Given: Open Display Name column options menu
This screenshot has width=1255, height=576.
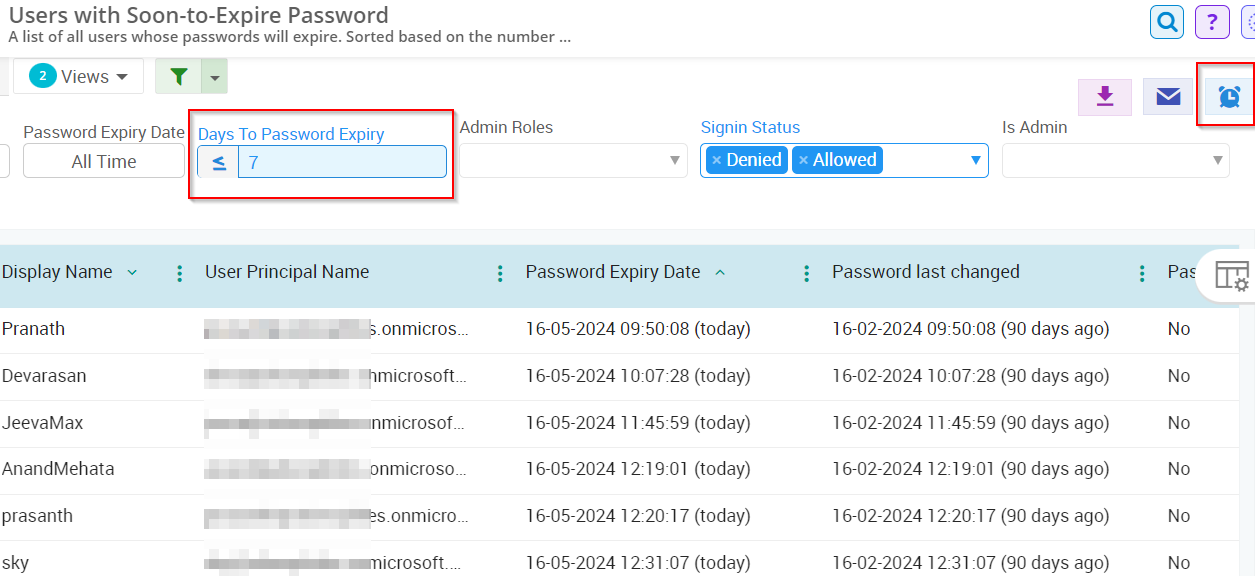Looking at the screenshot, I should pos(180,273).
